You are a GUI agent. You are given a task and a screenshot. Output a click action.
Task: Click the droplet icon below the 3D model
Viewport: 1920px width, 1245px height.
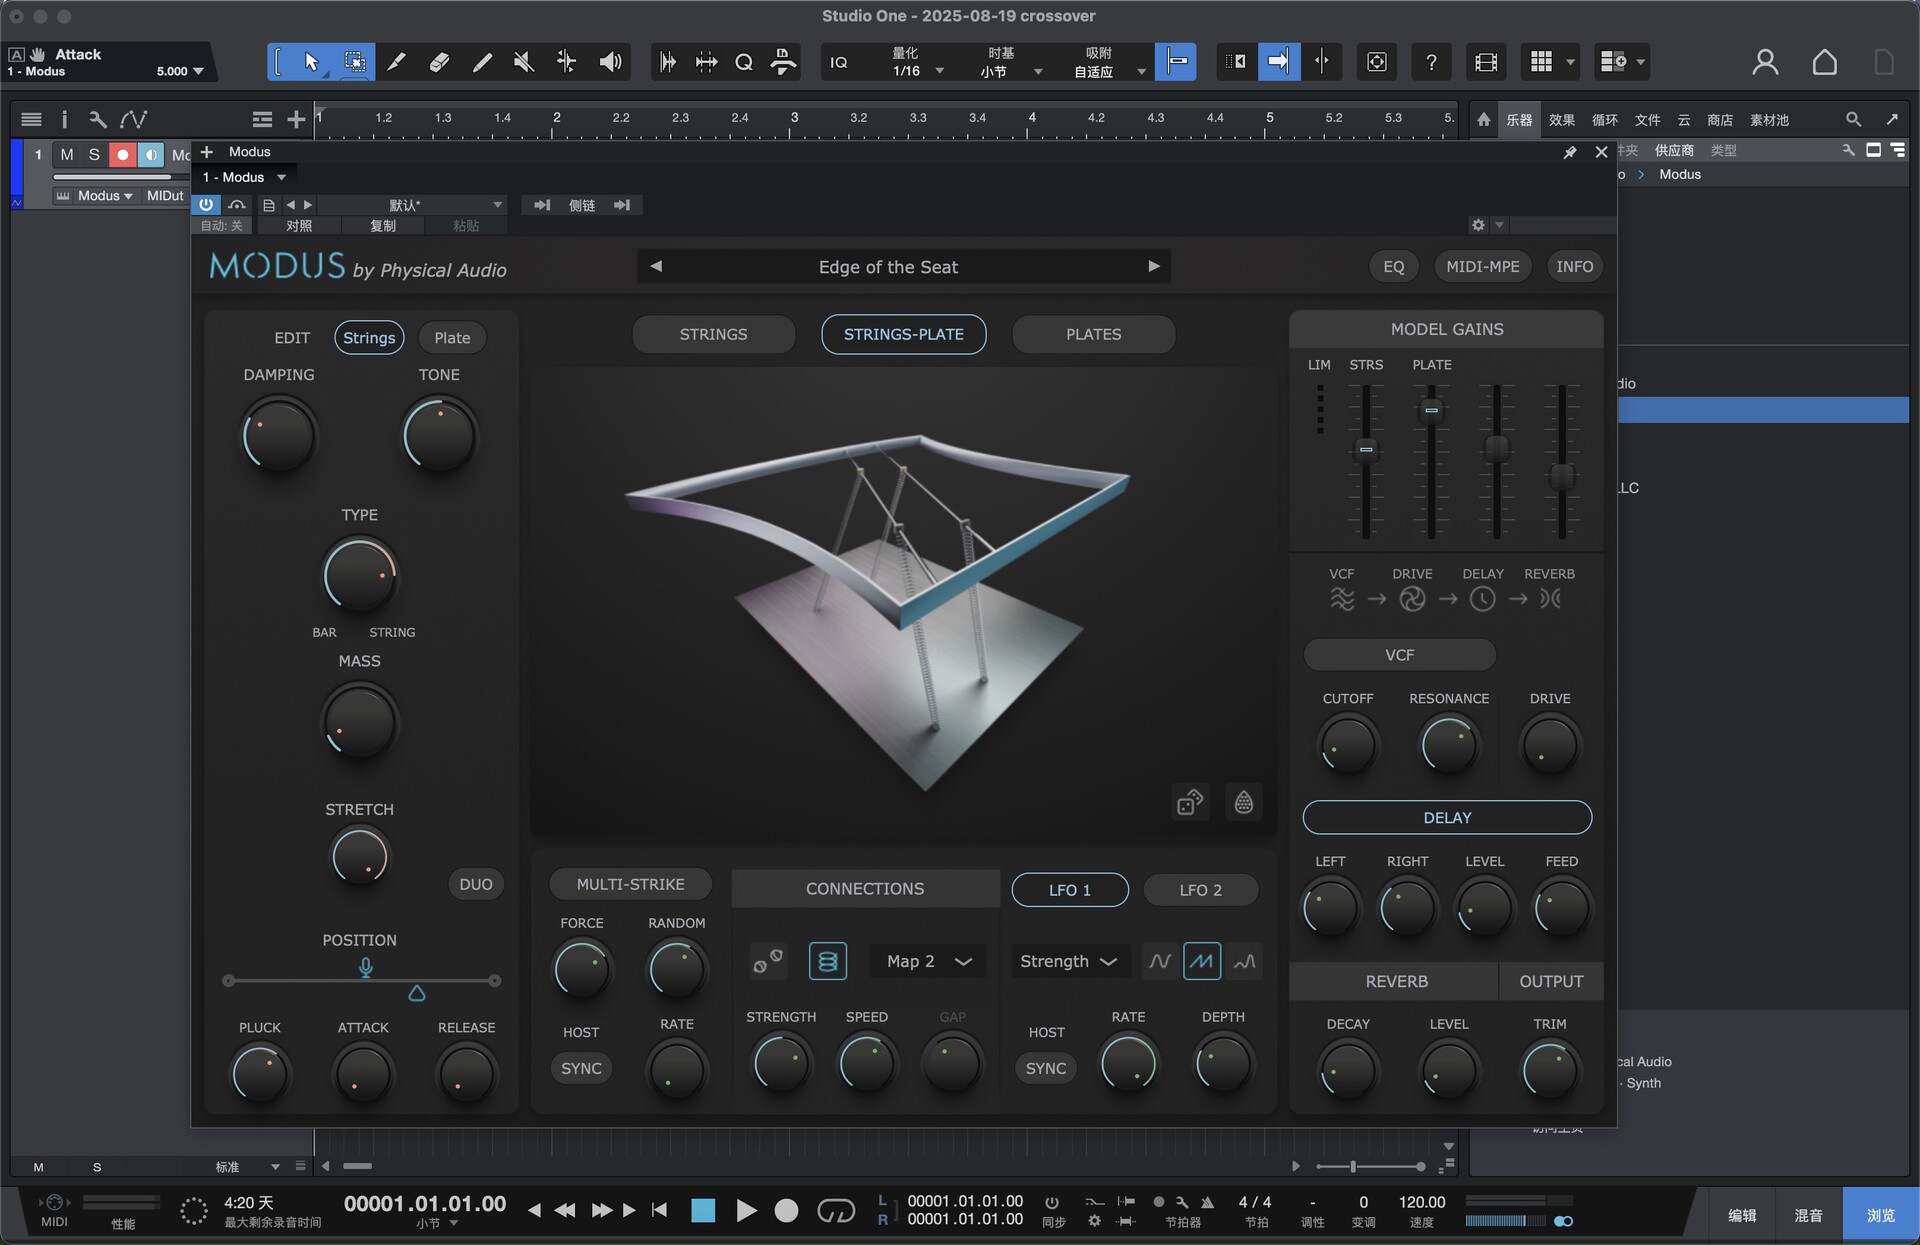(1243, 802)
